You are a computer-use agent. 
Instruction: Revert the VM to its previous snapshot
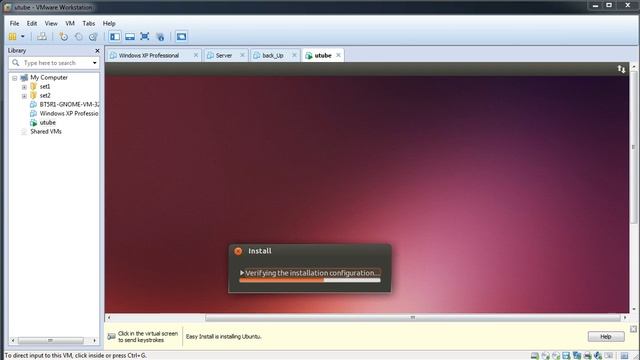point(78,37)
